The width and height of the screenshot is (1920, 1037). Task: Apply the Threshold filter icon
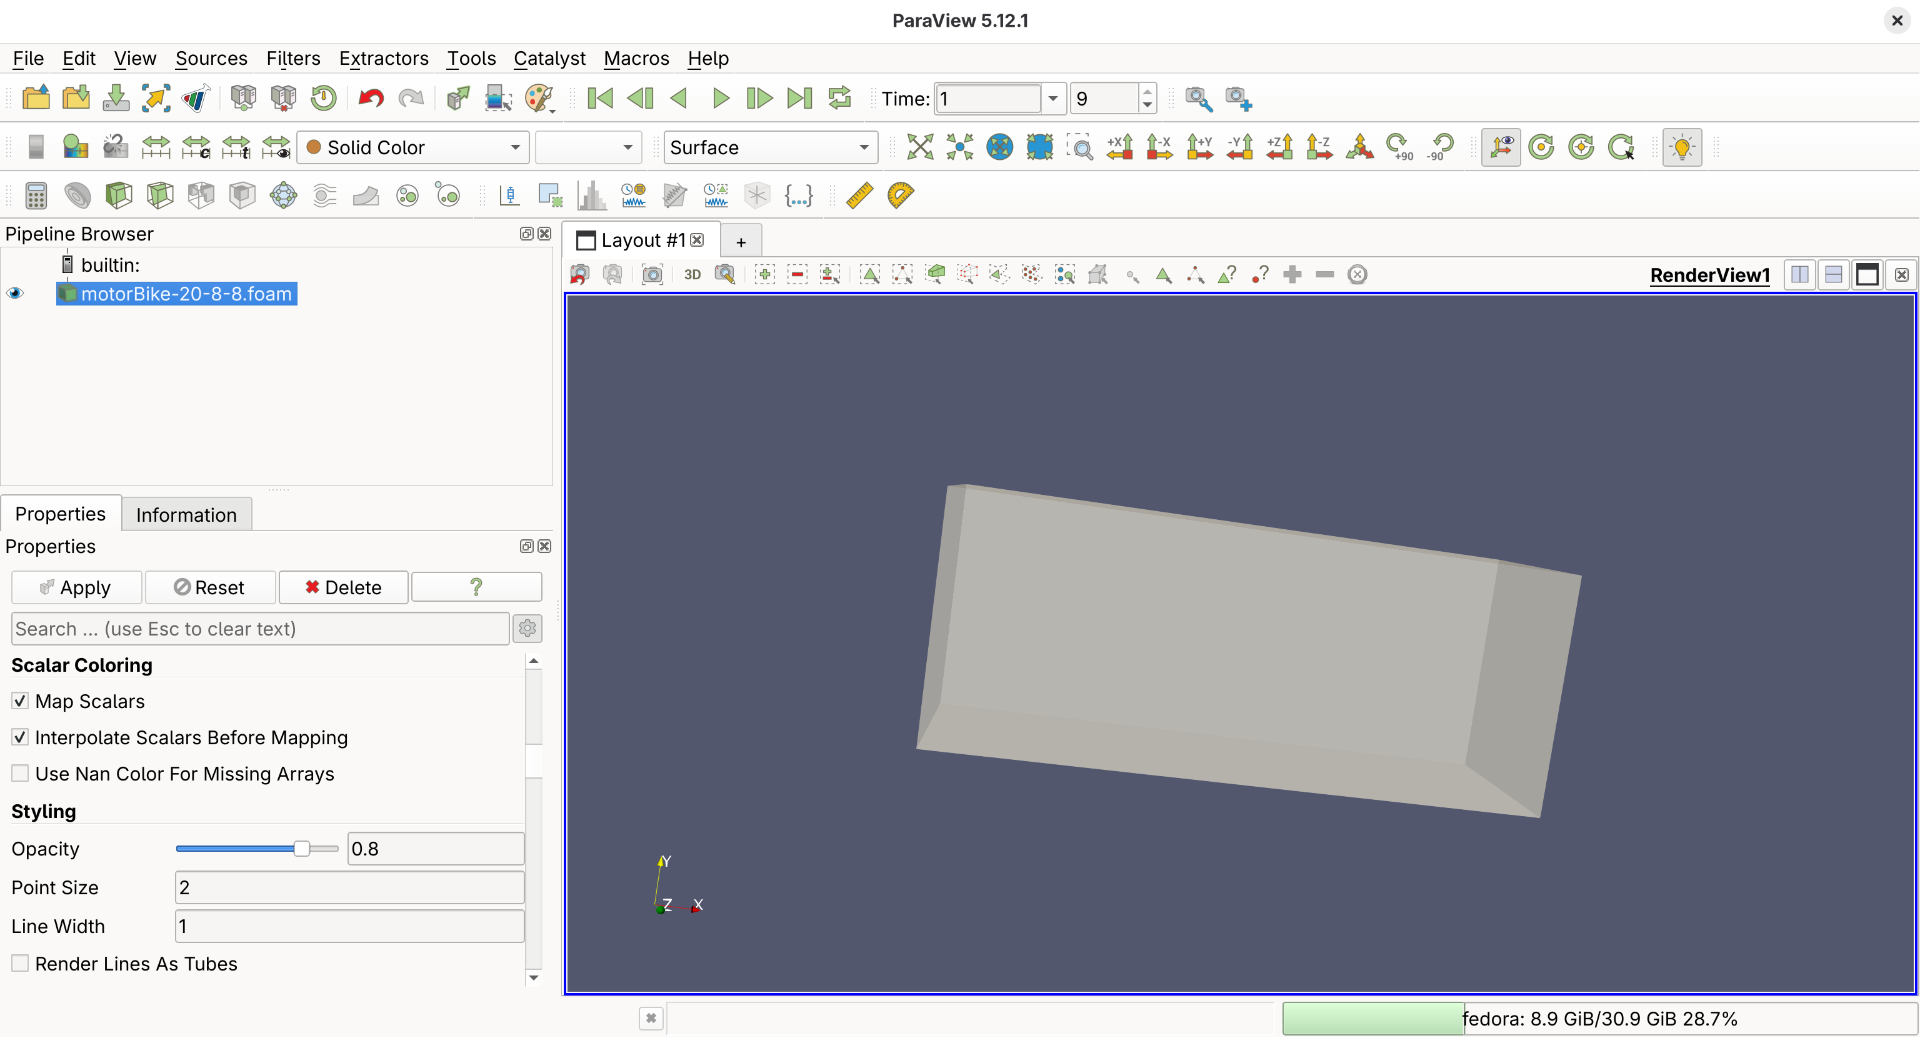tap(201, 195)
